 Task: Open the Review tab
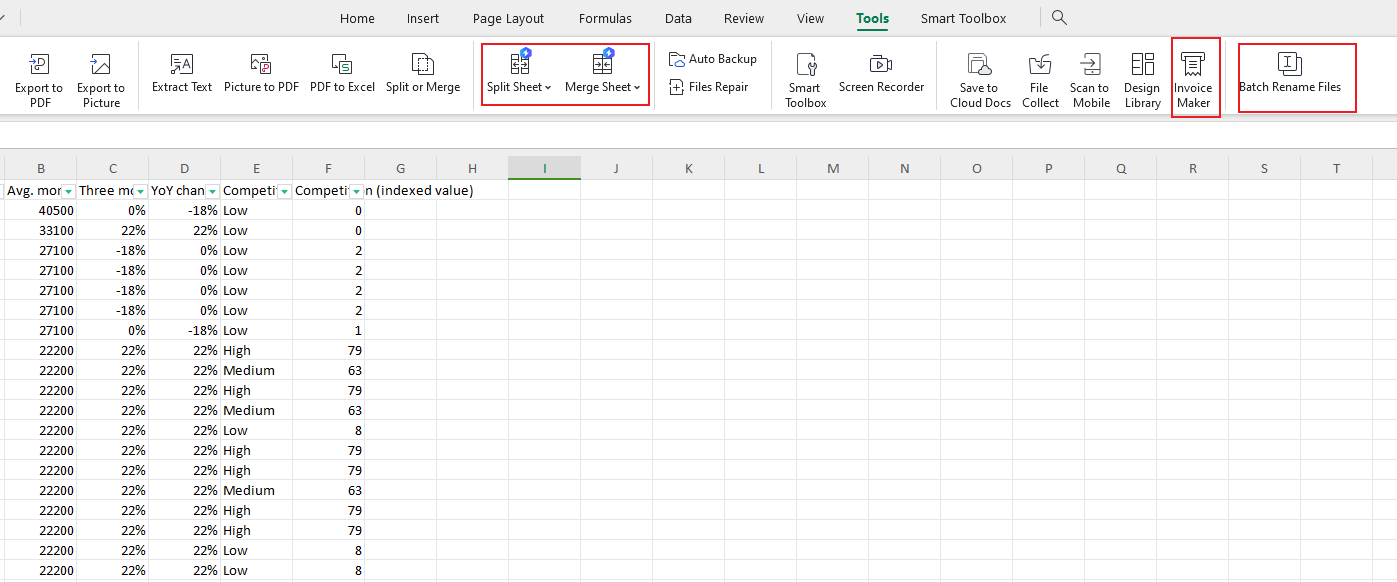pos(744,19)
